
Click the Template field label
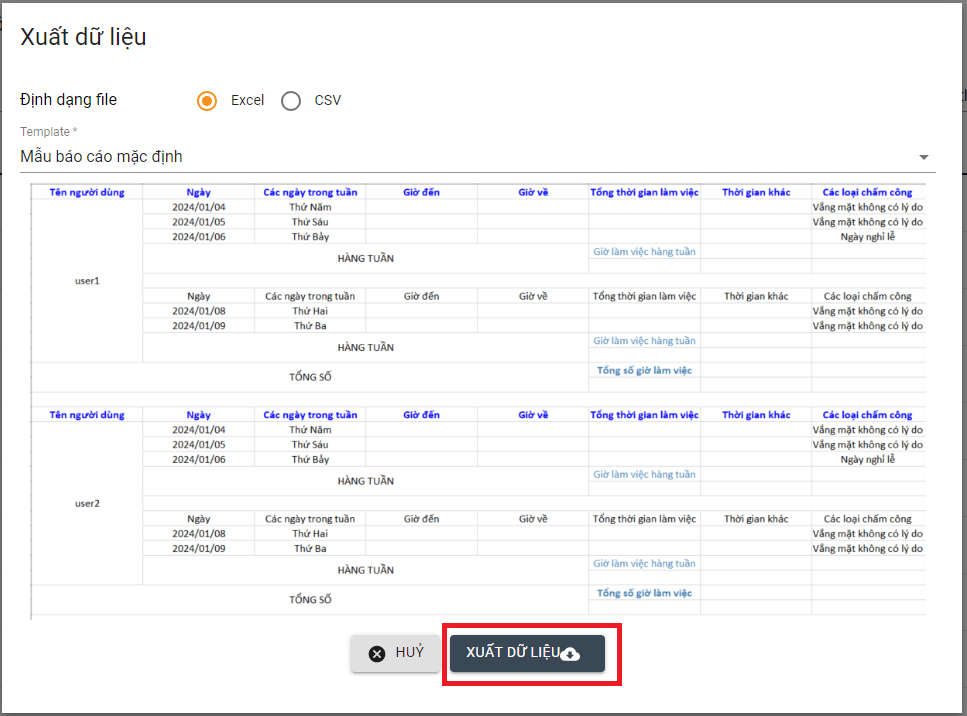pyautogui.click(x=47, y=132)
